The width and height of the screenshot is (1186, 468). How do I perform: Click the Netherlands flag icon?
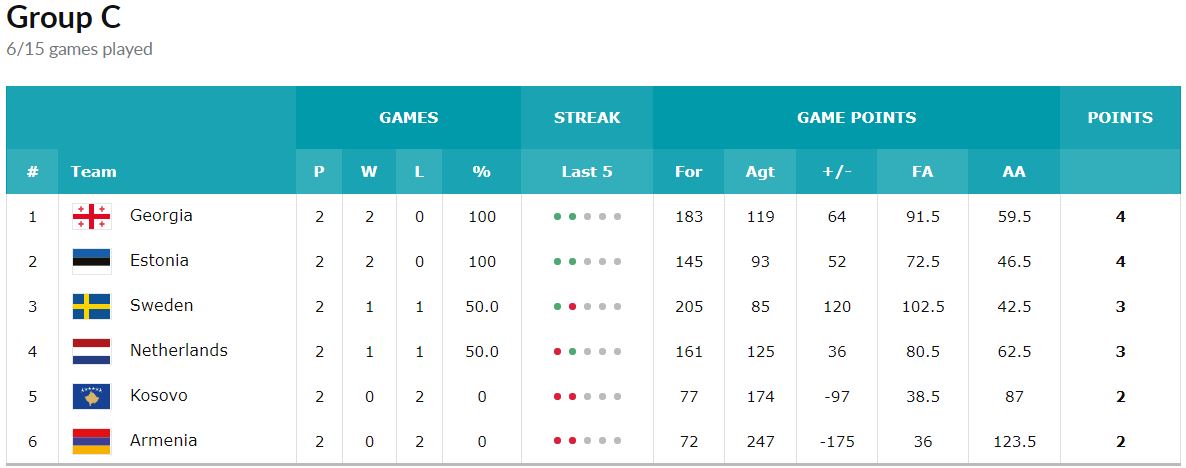coord(92,352)
